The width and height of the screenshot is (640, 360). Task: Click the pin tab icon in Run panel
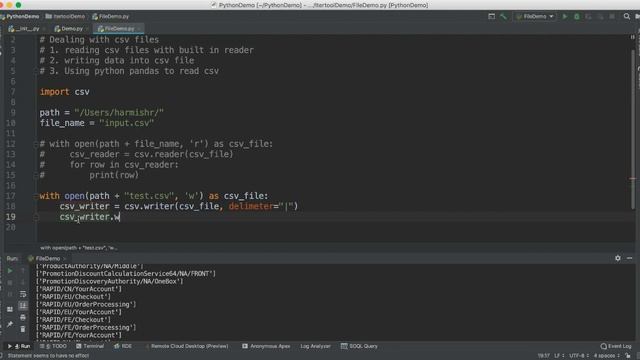pos(10,324)
